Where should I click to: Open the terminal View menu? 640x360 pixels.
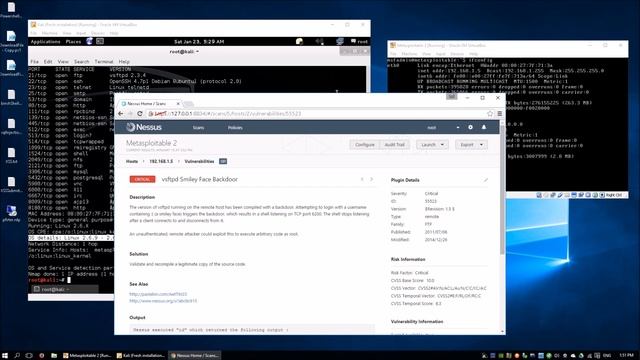[x=63, y=62]
